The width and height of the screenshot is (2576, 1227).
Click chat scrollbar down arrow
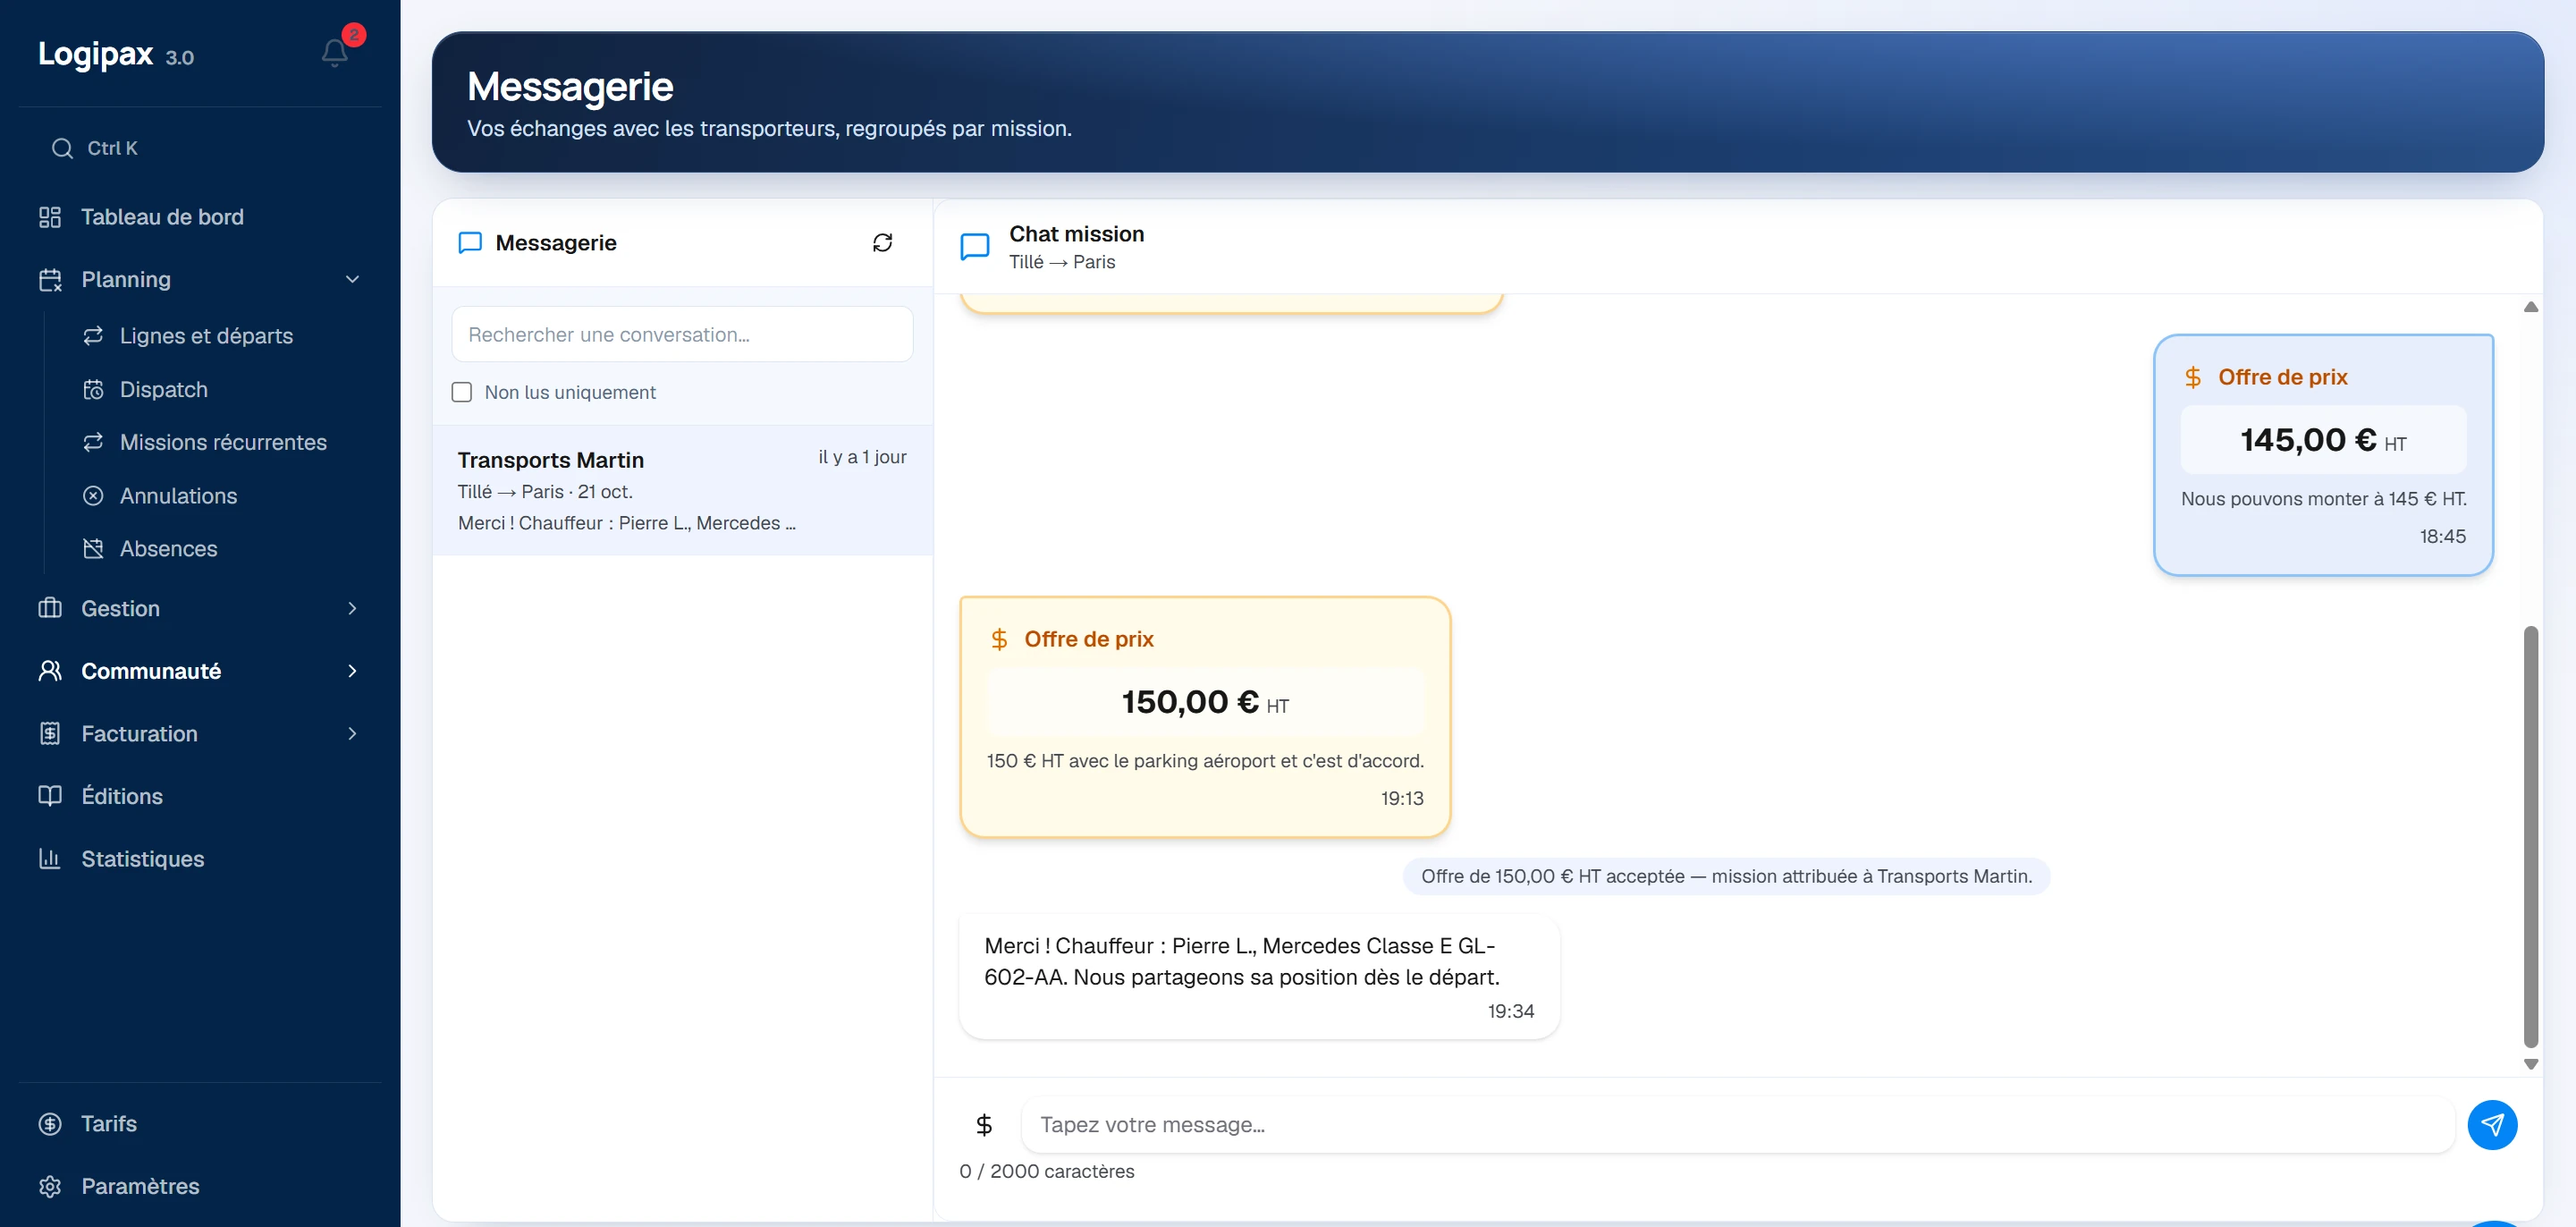2531,1065
